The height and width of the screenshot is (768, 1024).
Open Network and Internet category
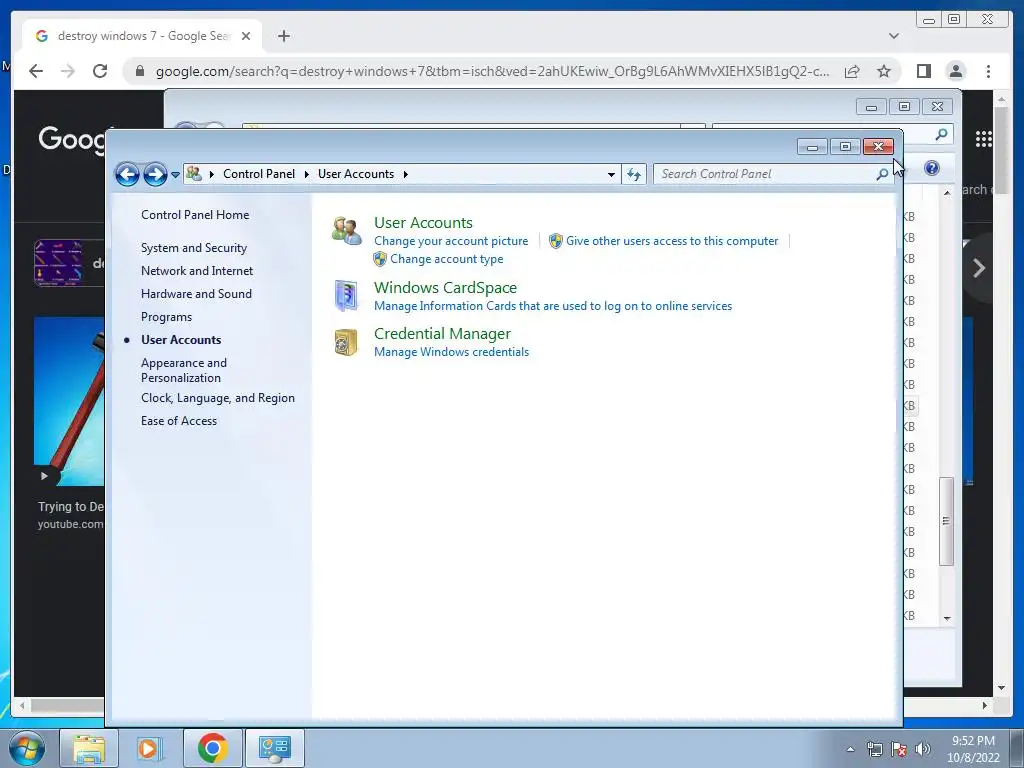(197, 270)
